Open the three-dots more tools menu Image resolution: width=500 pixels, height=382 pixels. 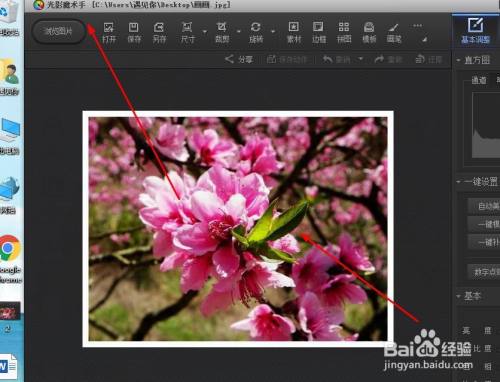click(x=417, y=25)
